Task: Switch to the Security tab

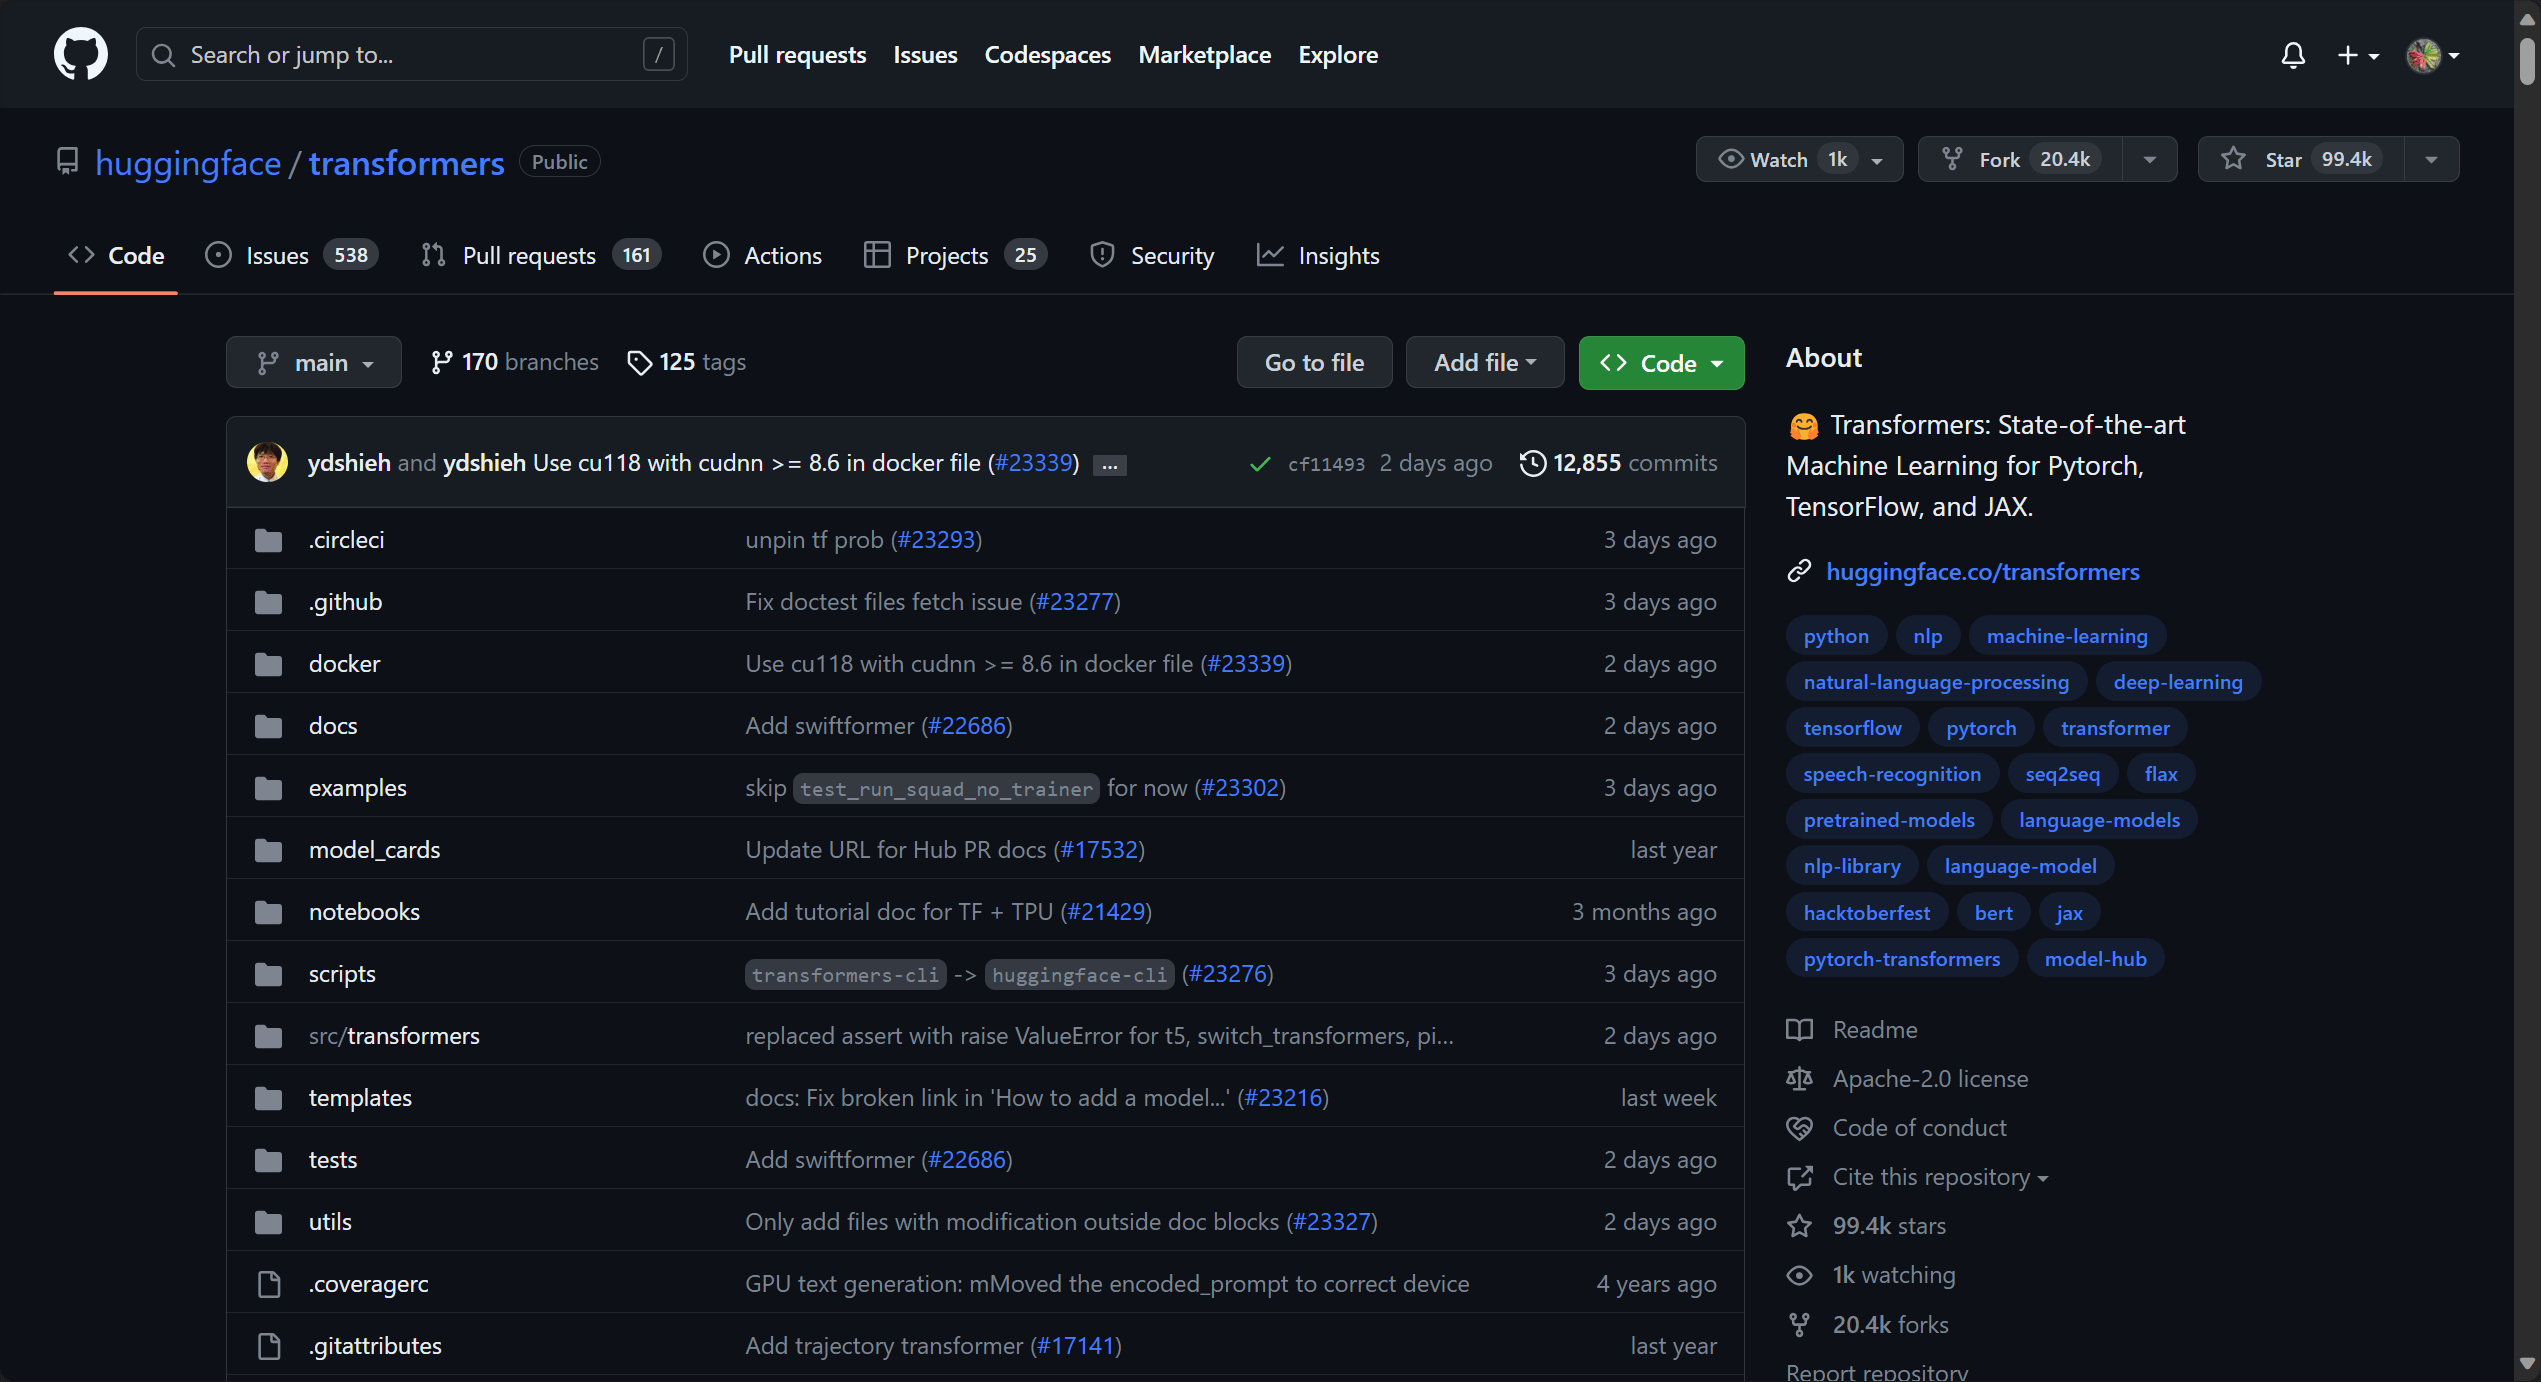Action: tap(1152, 256)
